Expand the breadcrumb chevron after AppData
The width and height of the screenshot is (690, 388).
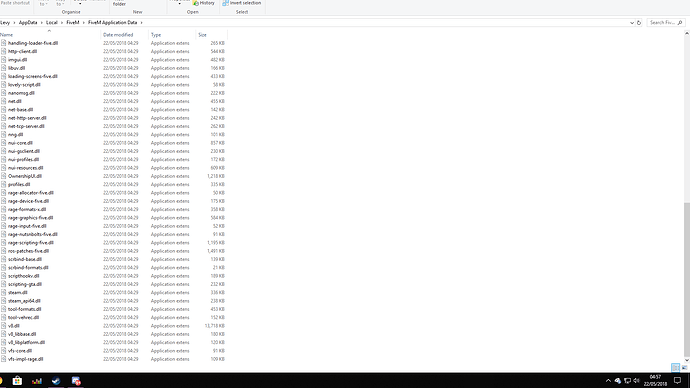coord(42,22)
